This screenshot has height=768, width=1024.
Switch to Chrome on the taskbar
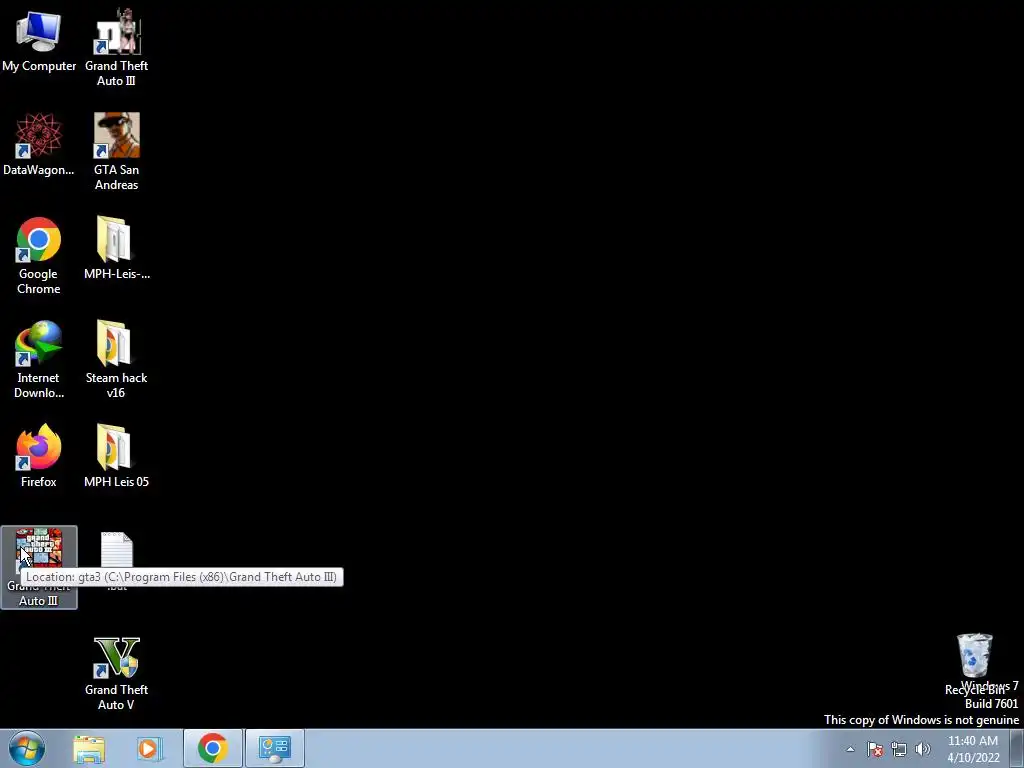pos(212,748)
